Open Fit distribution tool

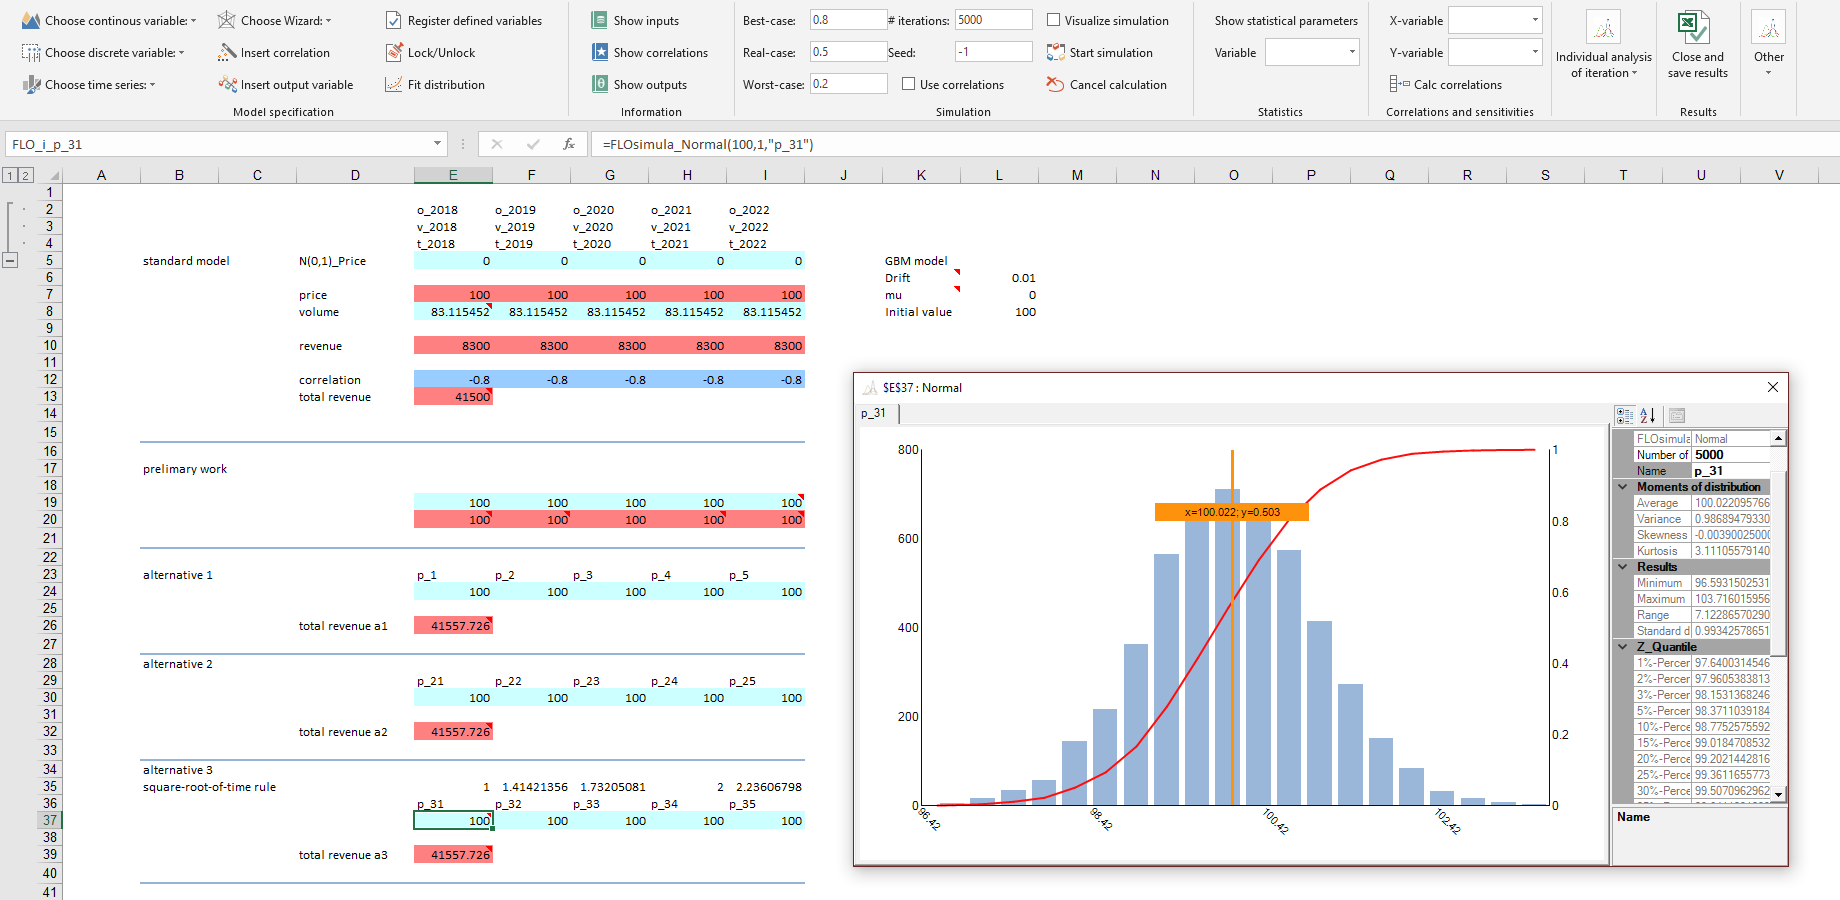tap(394, 85)
